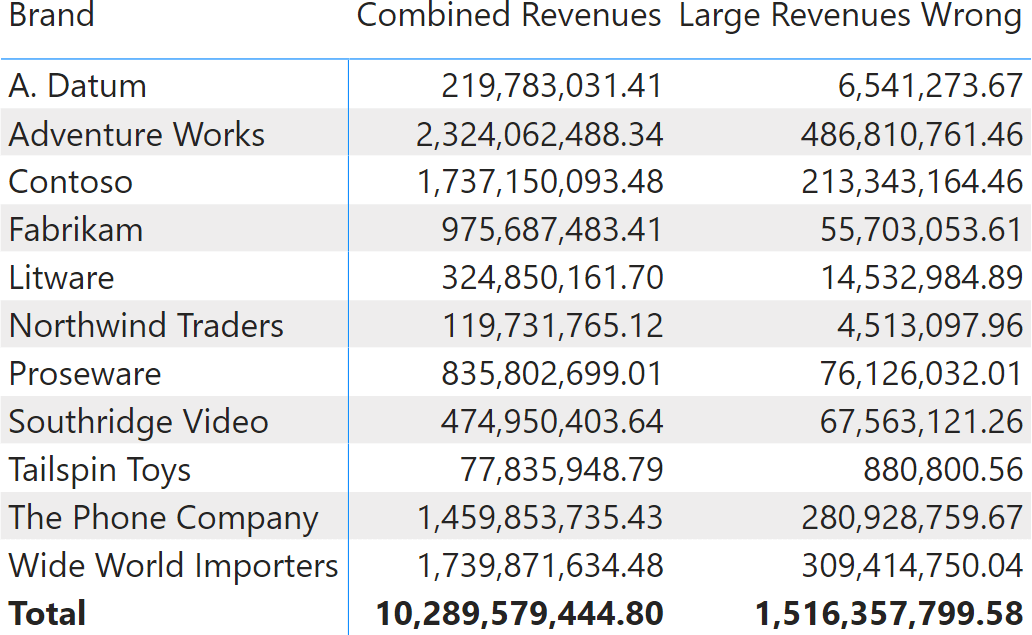Click the Large Revenues Wrong column header
Viewport: 1032px width, 635px height.
[x=850, y=16]
